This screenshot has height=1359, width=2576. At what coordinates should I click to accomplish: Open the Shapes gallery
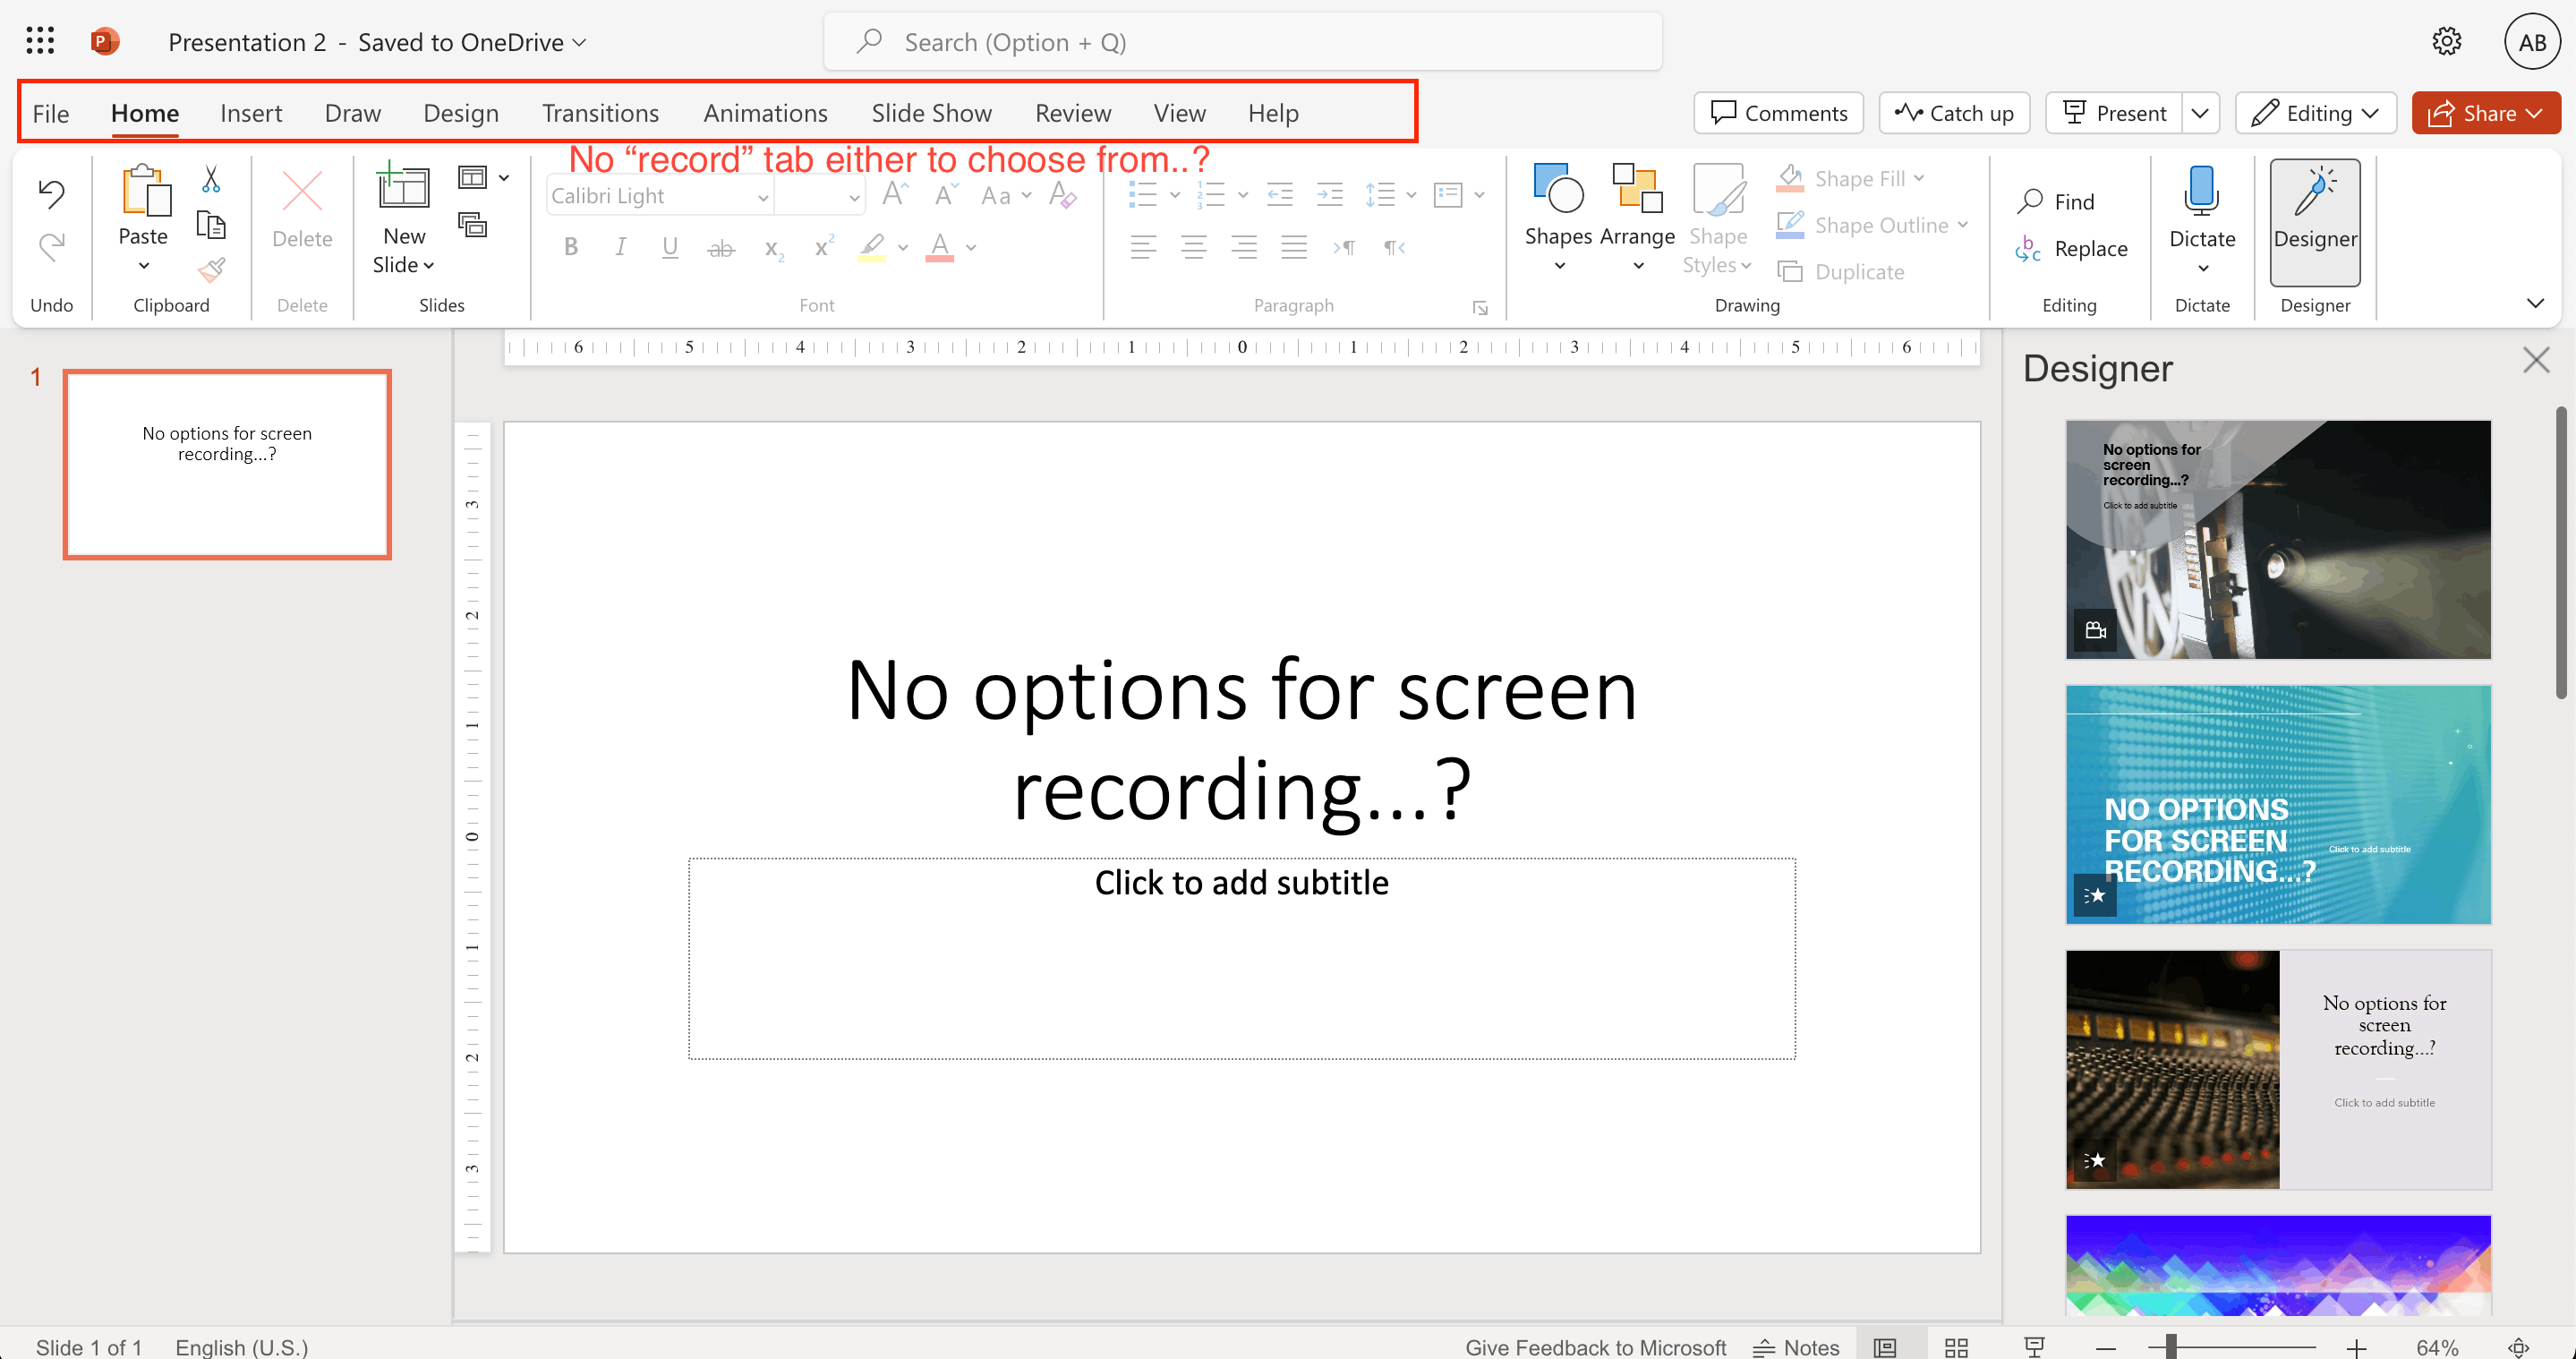coord(1558,217)
